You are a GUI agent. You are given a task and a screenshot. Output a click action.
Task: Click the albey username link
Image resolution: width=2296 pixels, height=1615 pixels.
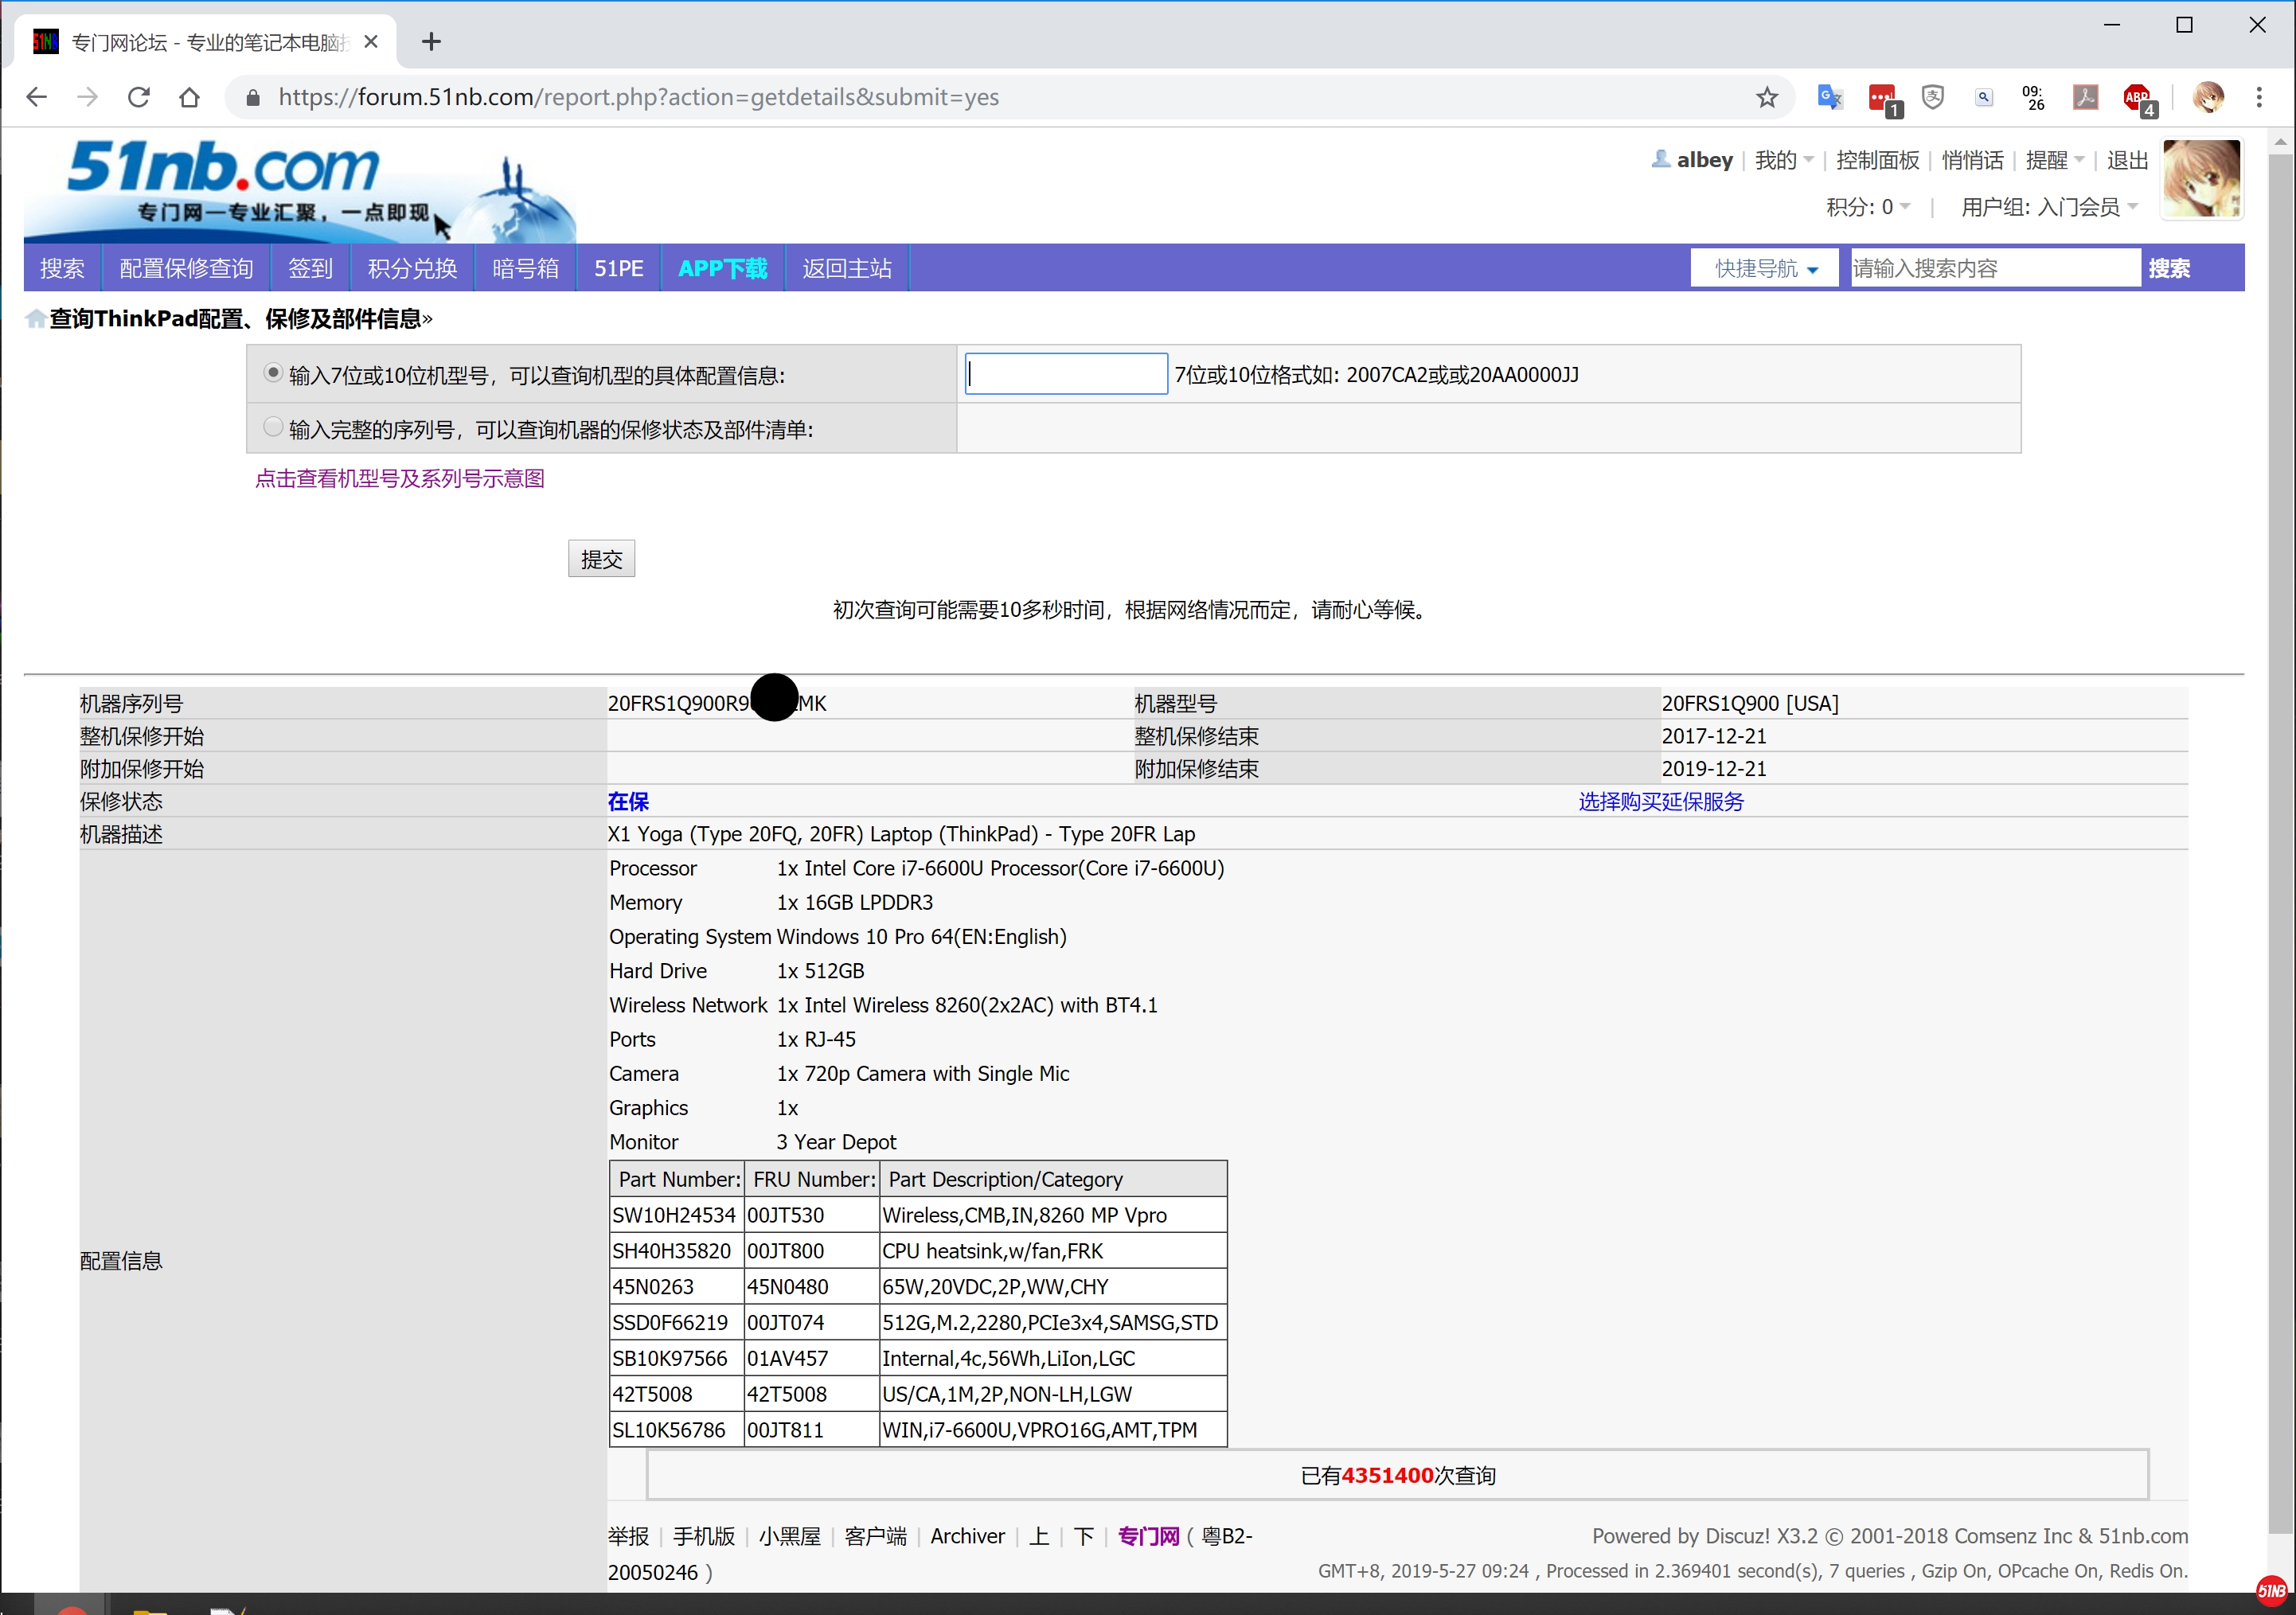pos(1704,160)
